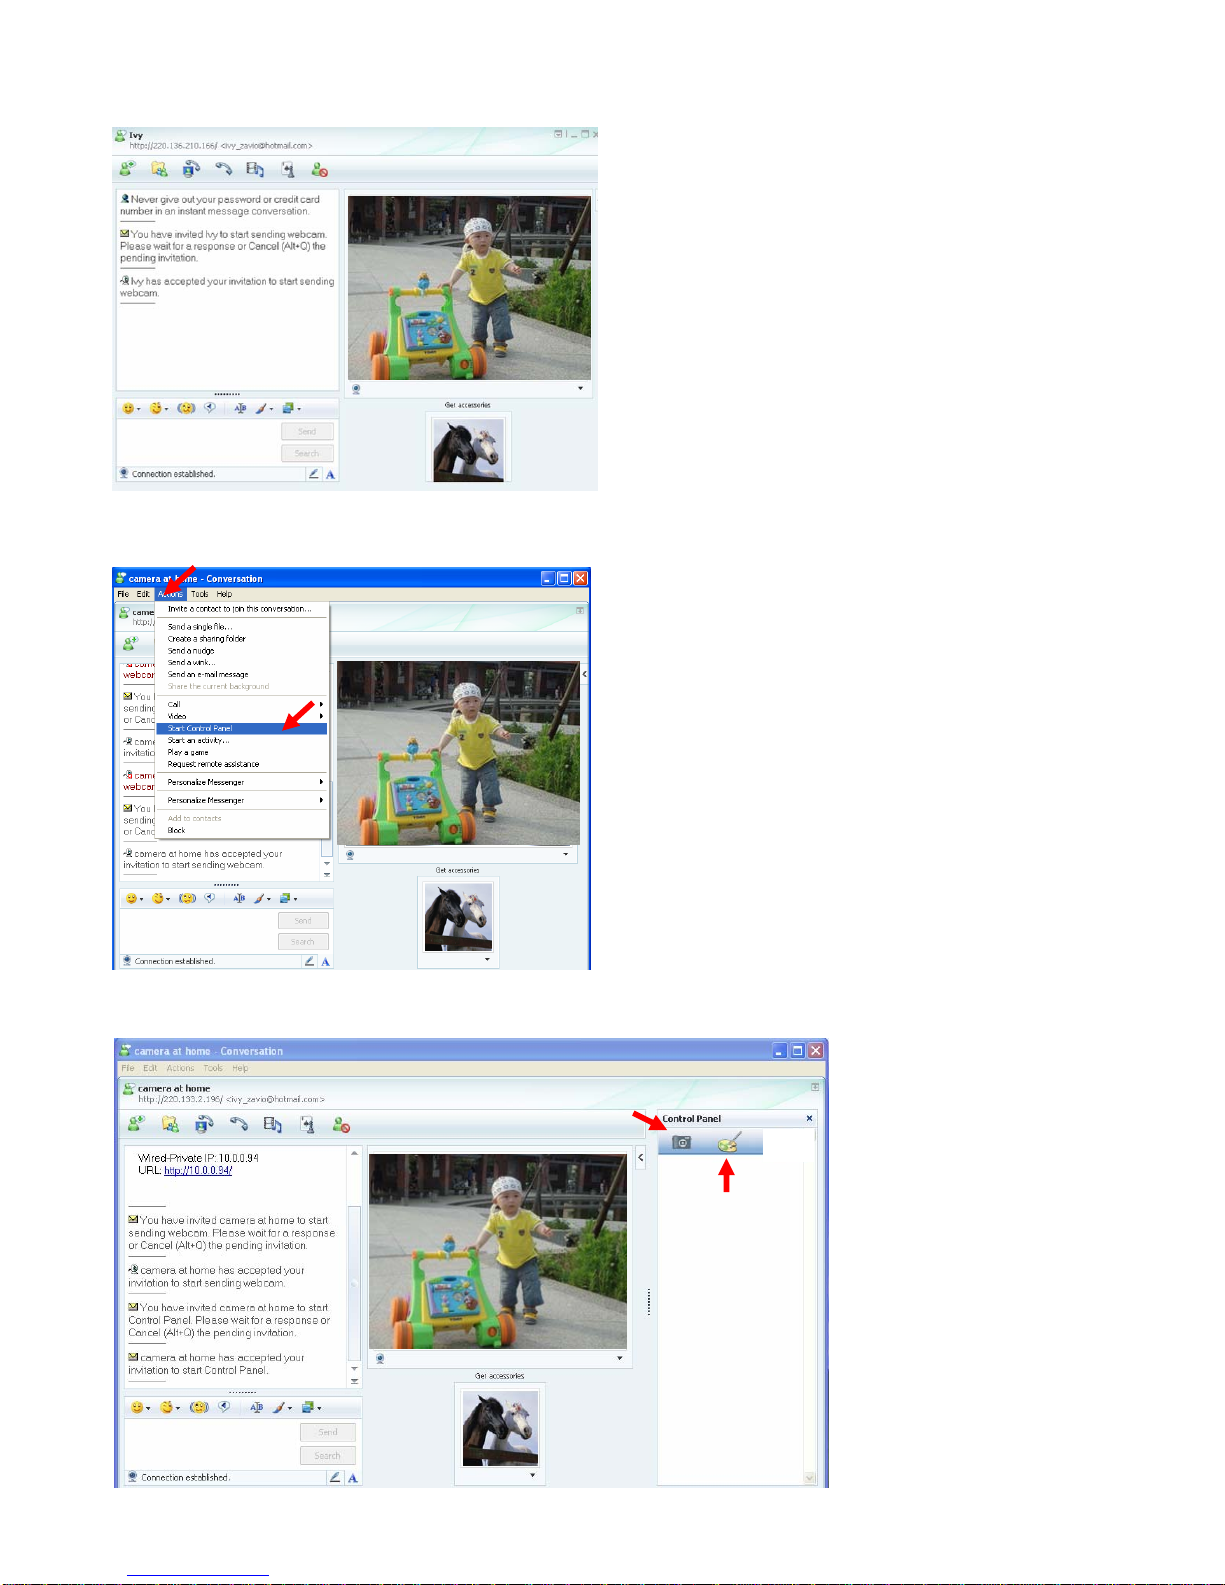This screenshot has width=1225, height=1585.
Task: Click voice clip icon in middle window
Action: point(210,898)
